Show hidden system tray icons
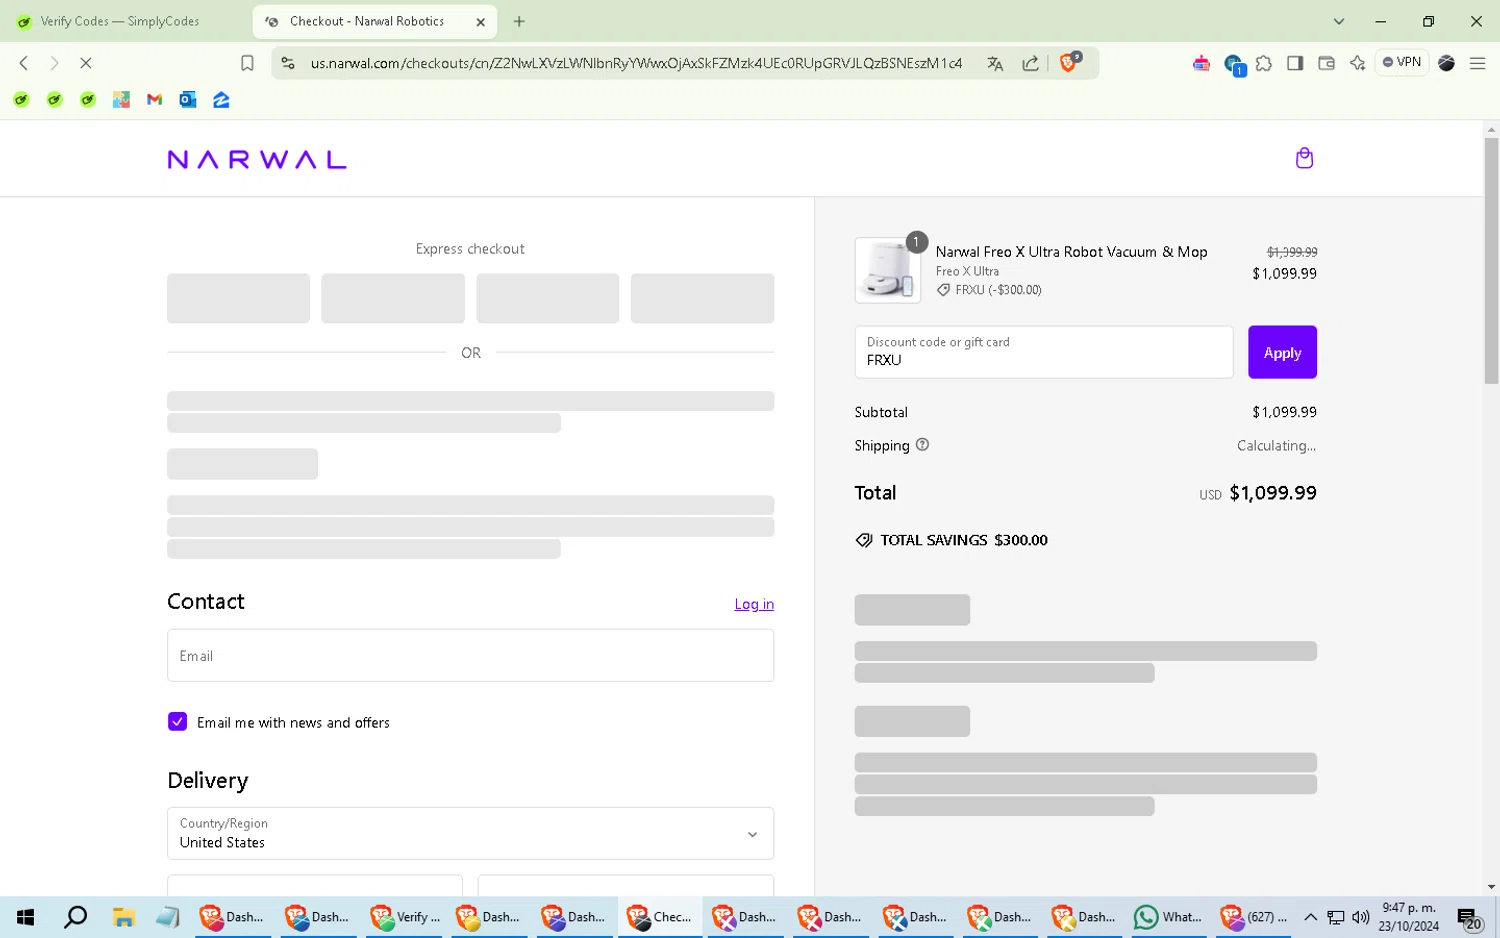The image size is (1500, 938). point(1310,917)
